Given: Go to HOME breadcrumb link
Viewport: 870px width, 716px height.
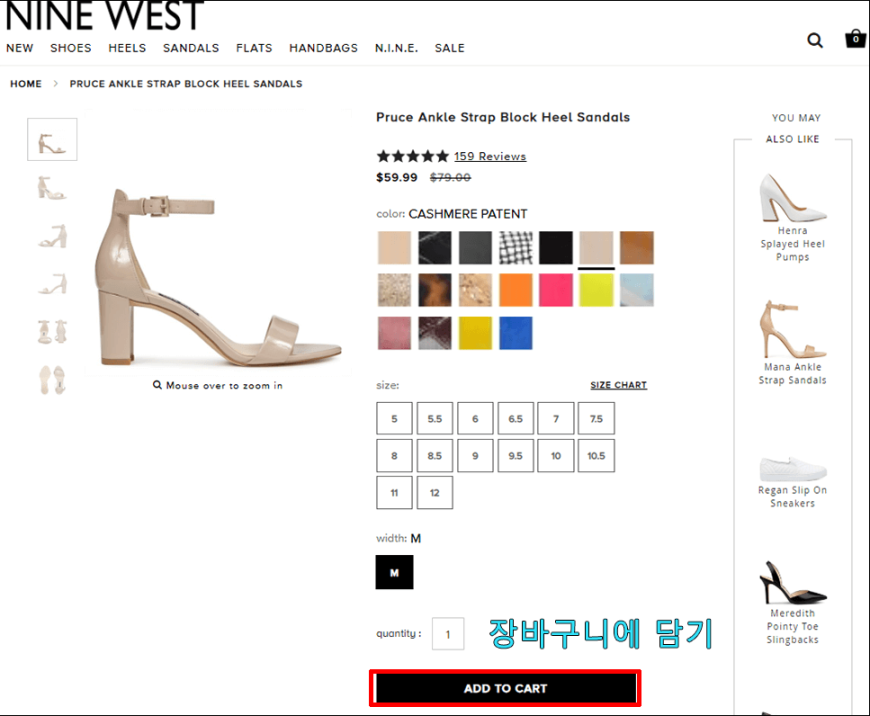Looking at the screenshot, I should point(26,84).
